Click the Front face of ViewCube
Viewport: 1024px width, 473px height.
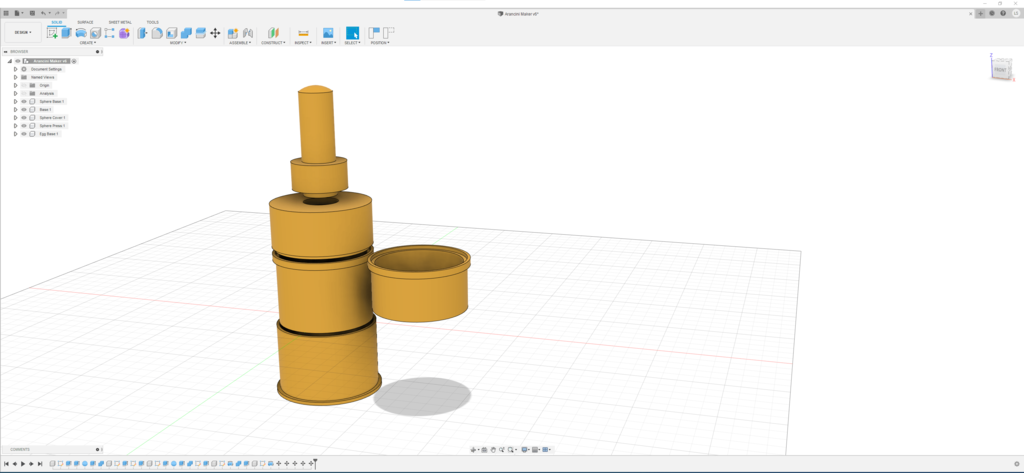1000,69
